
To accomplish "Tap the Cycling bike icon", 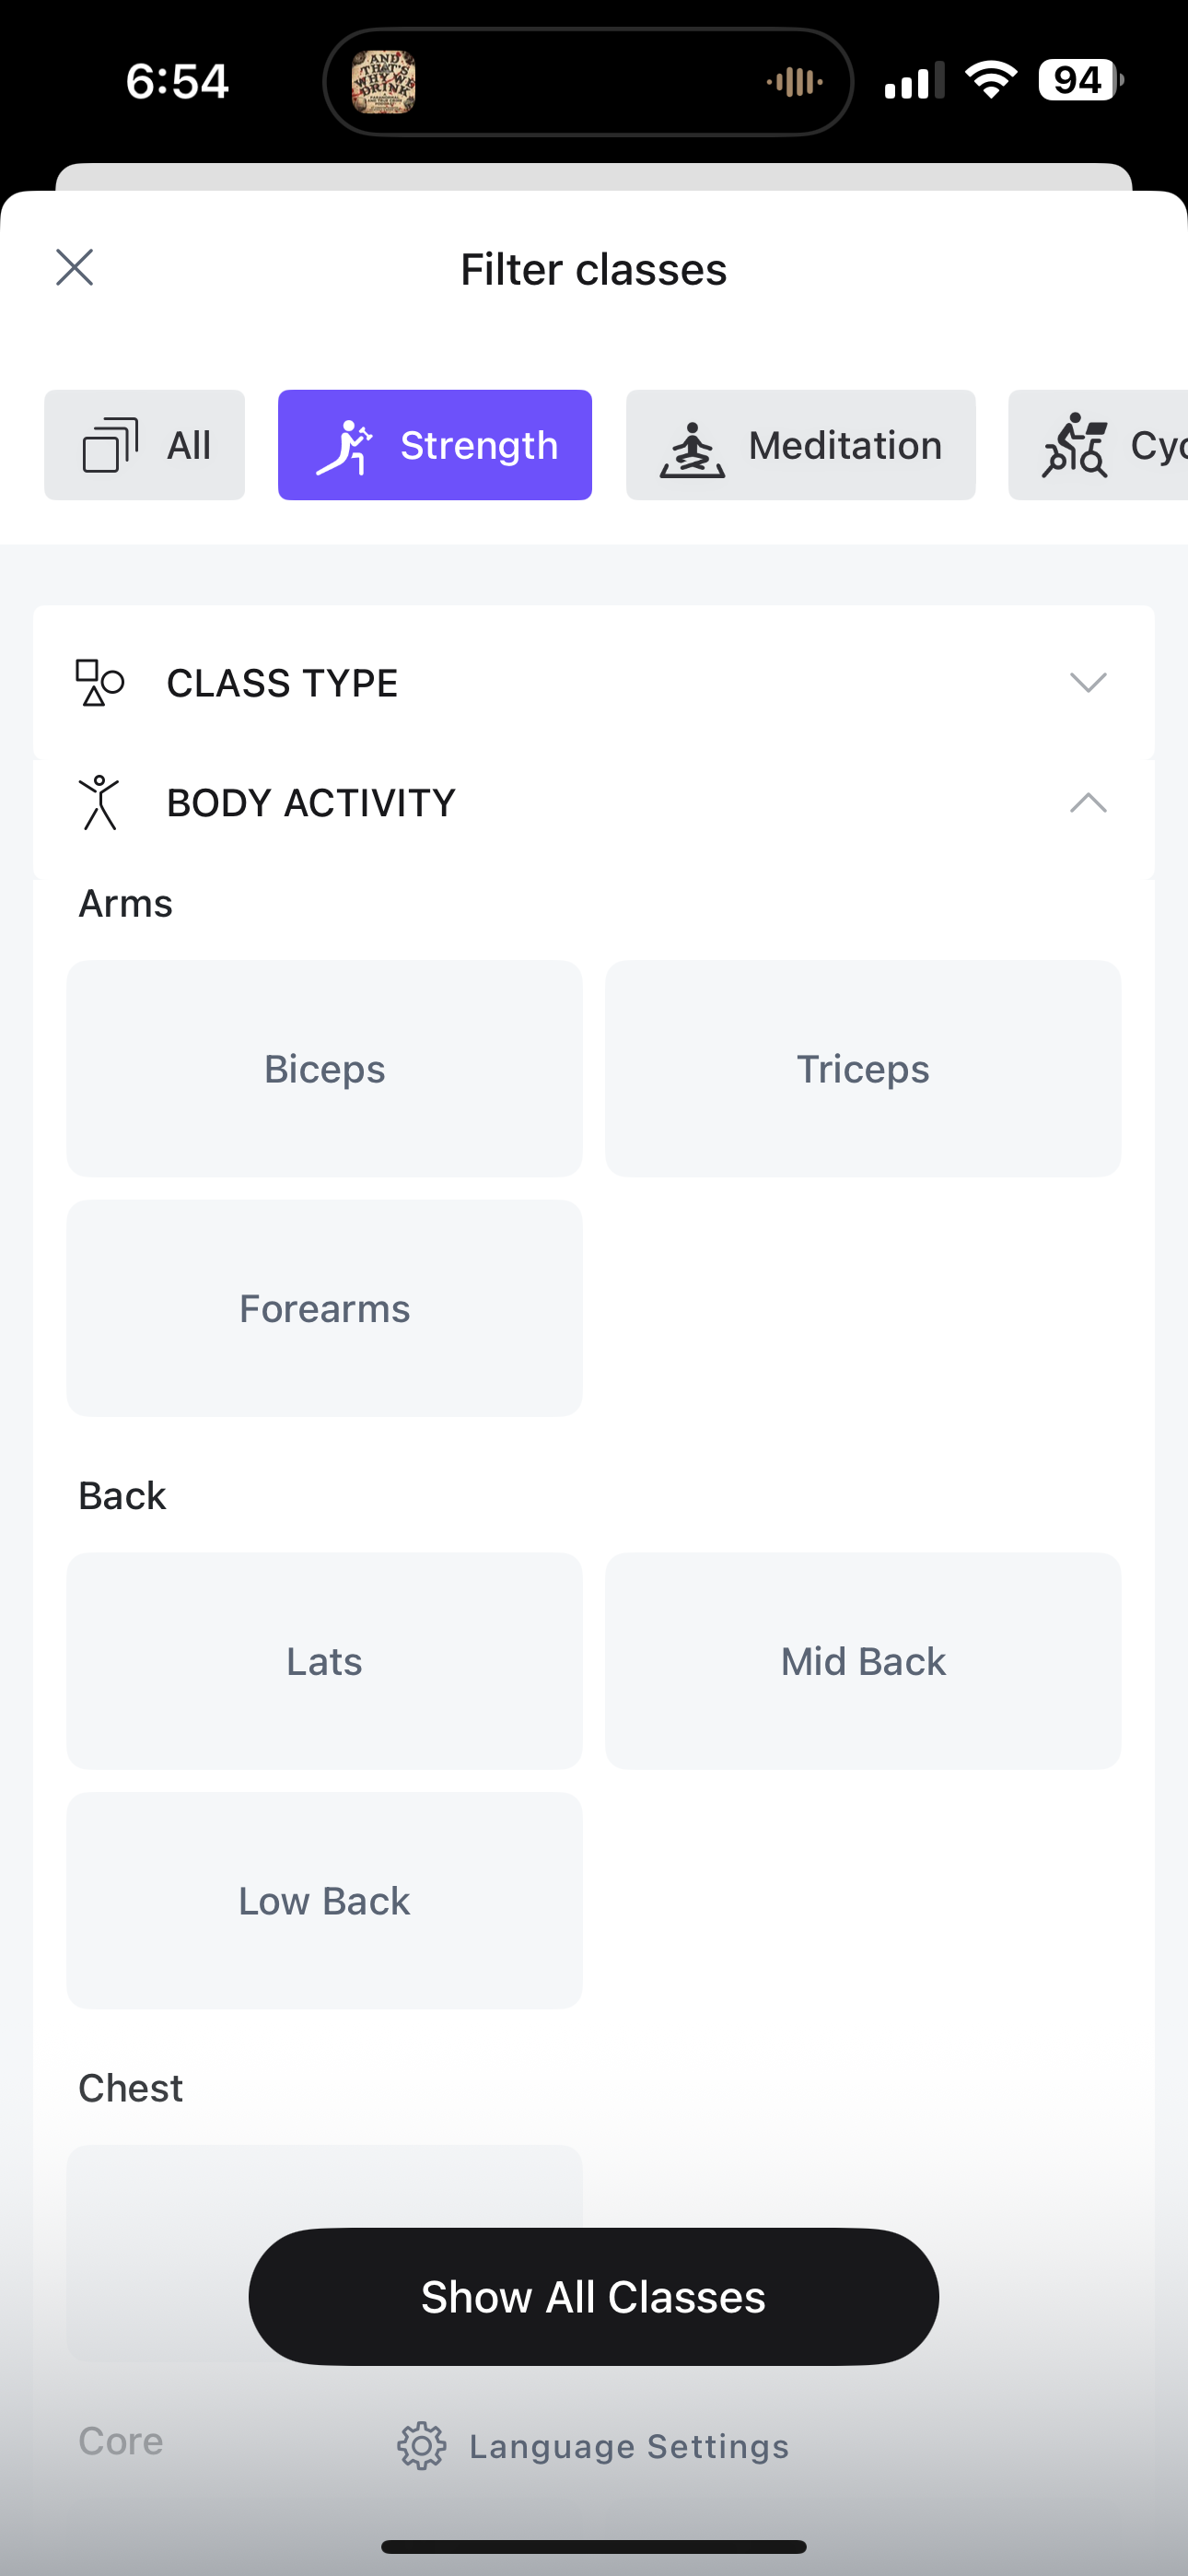I will [x=1074, y=445].
